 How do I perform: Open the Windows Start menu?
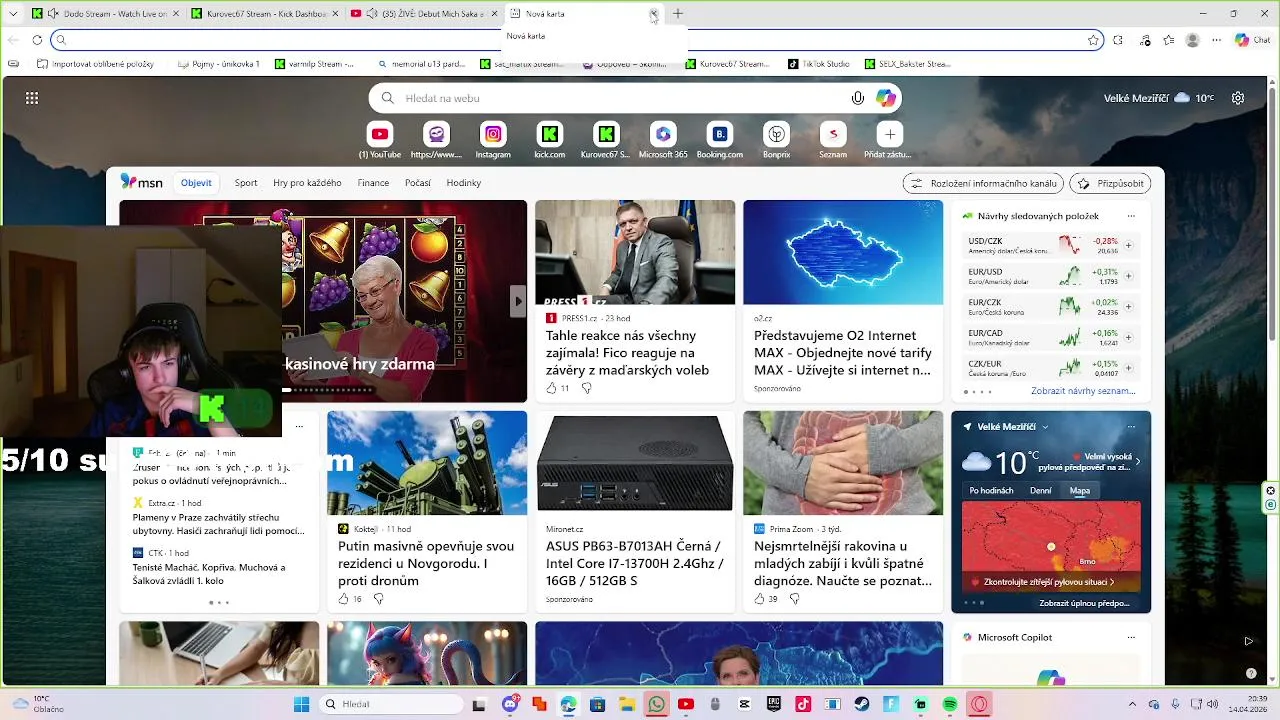(x=301, y=704)
